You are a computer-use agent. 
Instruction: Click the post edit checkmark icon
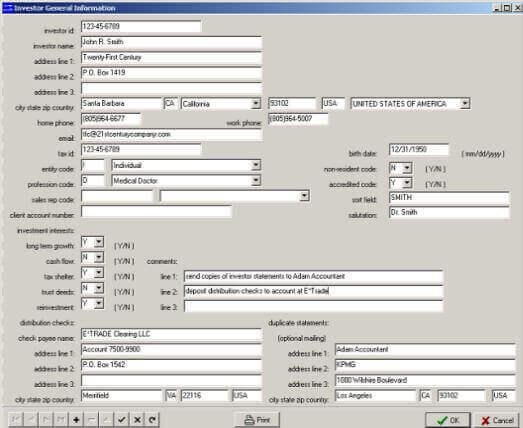tap(121, 419)
